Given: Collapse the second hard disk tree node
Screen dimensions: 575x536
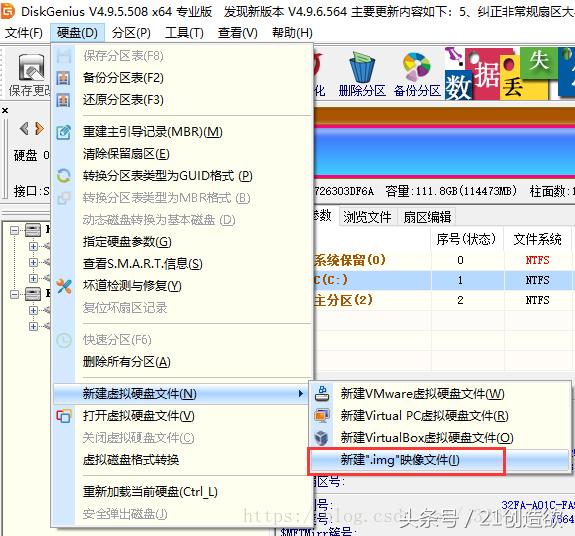Looking at the screenshot, I should click(14, 294).
